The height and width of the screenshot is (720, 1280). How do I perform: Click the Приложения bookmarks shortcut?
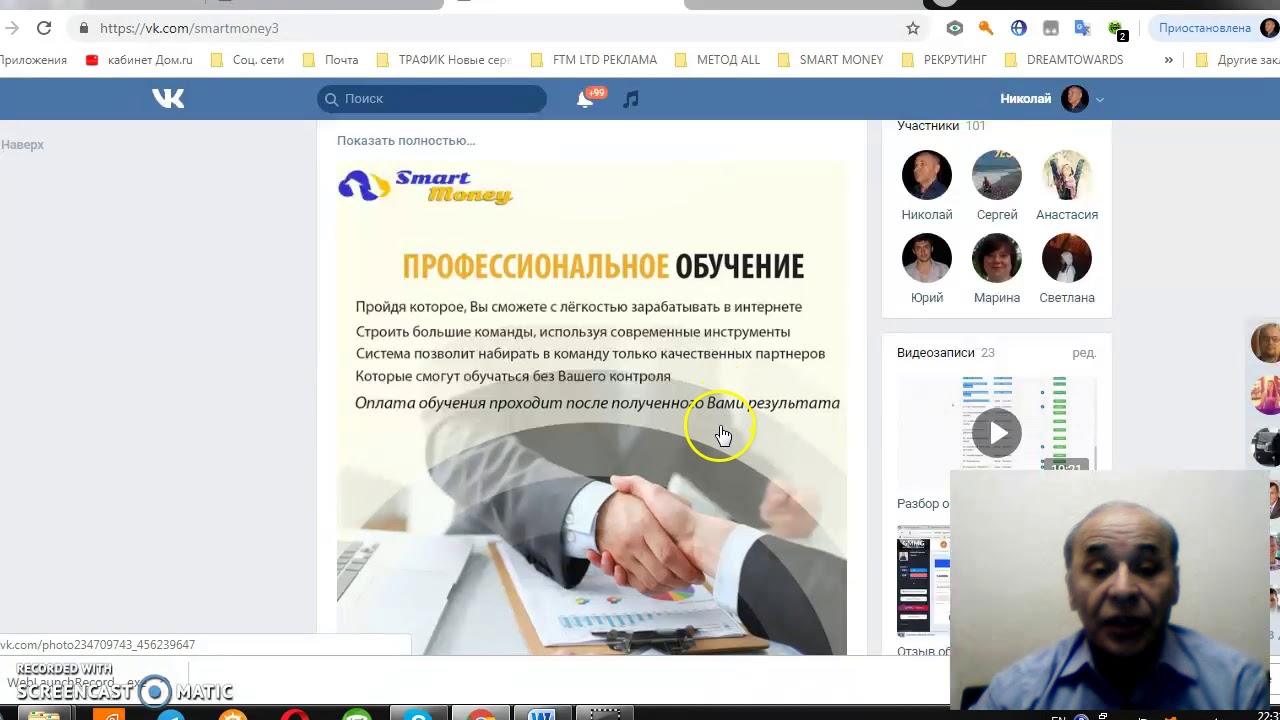point(33,60)
